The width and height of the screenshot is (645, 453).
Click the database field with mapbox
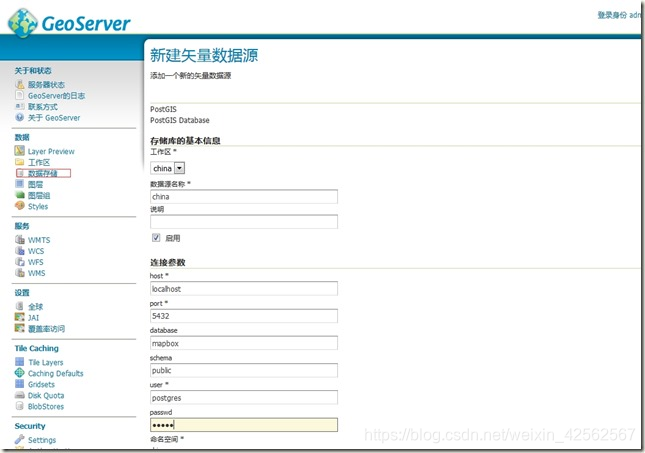(x=244, y=343)
